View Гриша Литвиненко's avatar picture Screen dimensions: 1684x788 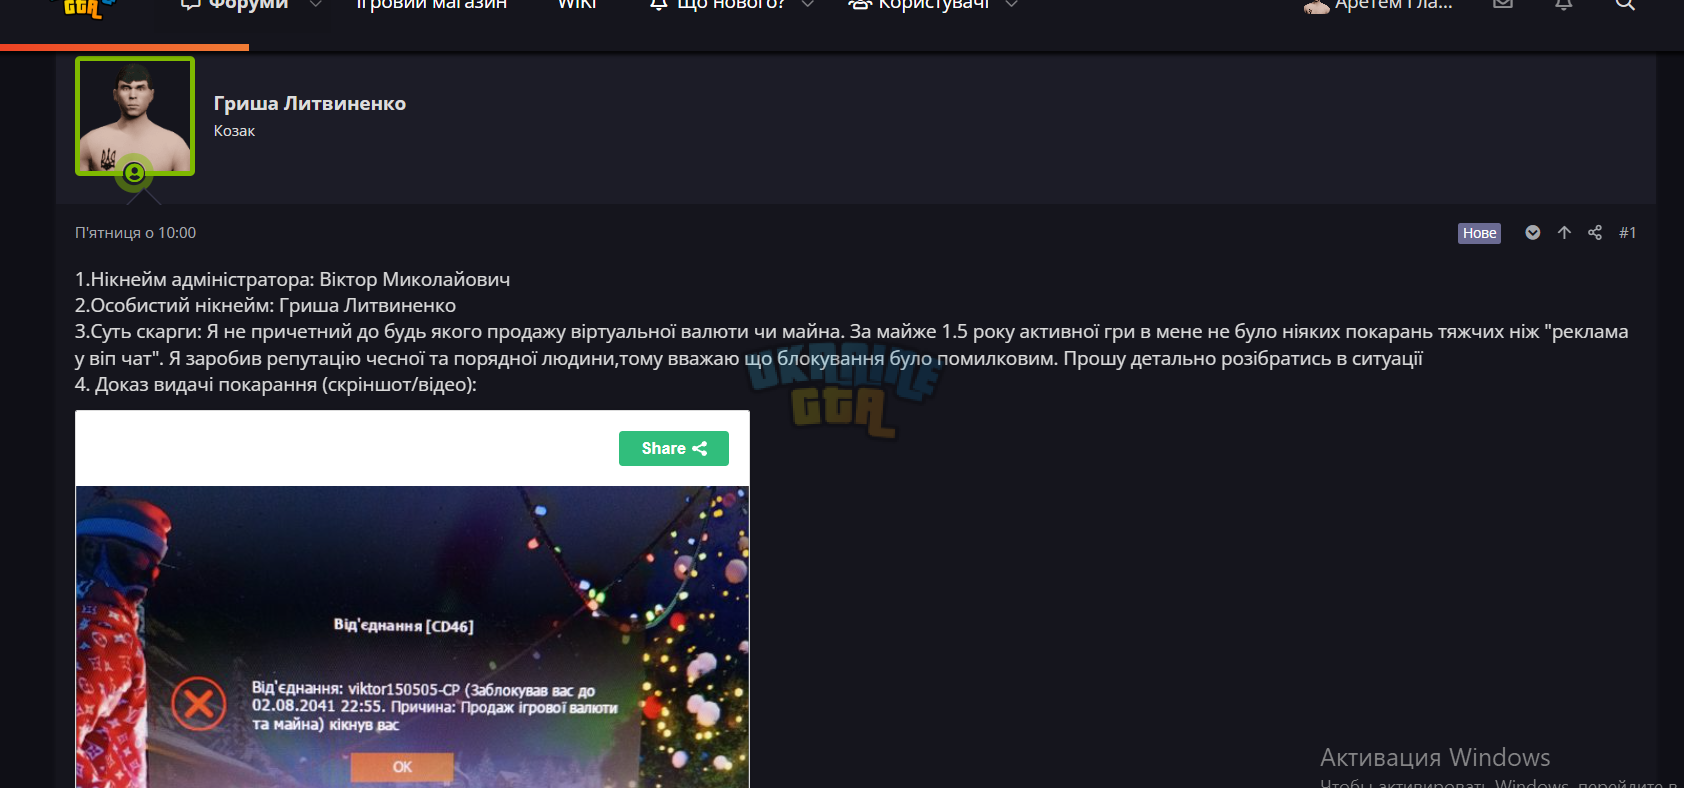coord(135,116)
